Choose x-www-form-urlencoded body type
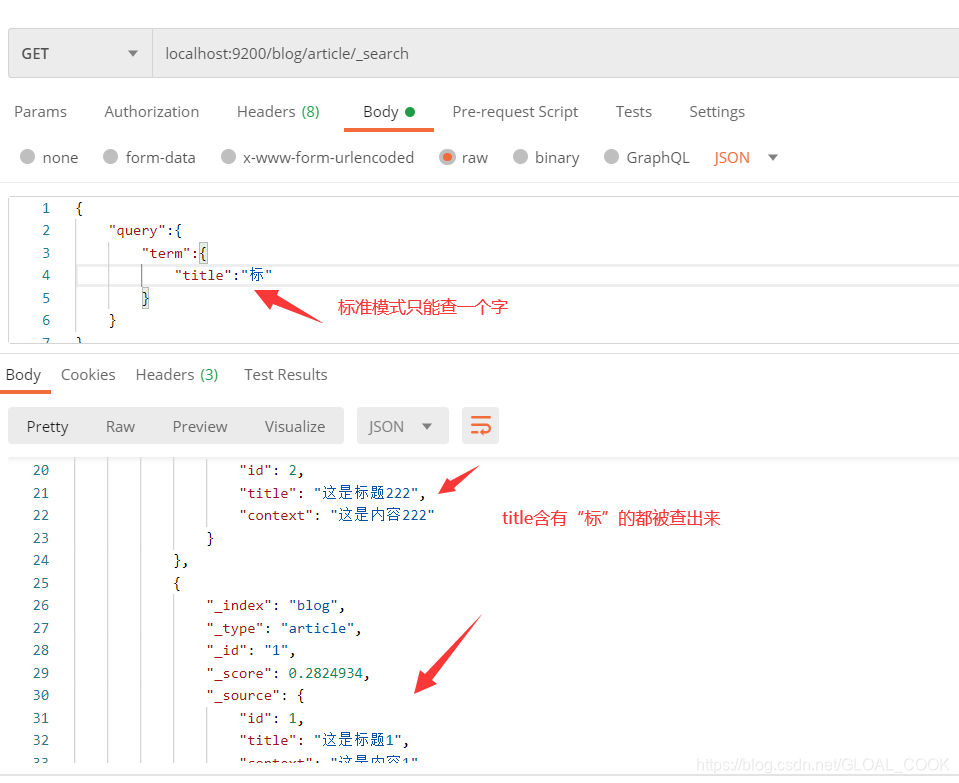This screenshot has width=959, height=783. click(x=228, y=157)
